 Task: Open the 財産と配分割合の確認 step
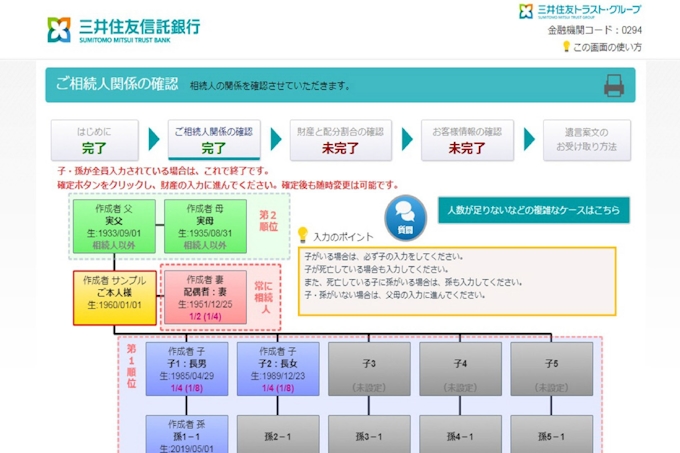[x=341, y=140]
